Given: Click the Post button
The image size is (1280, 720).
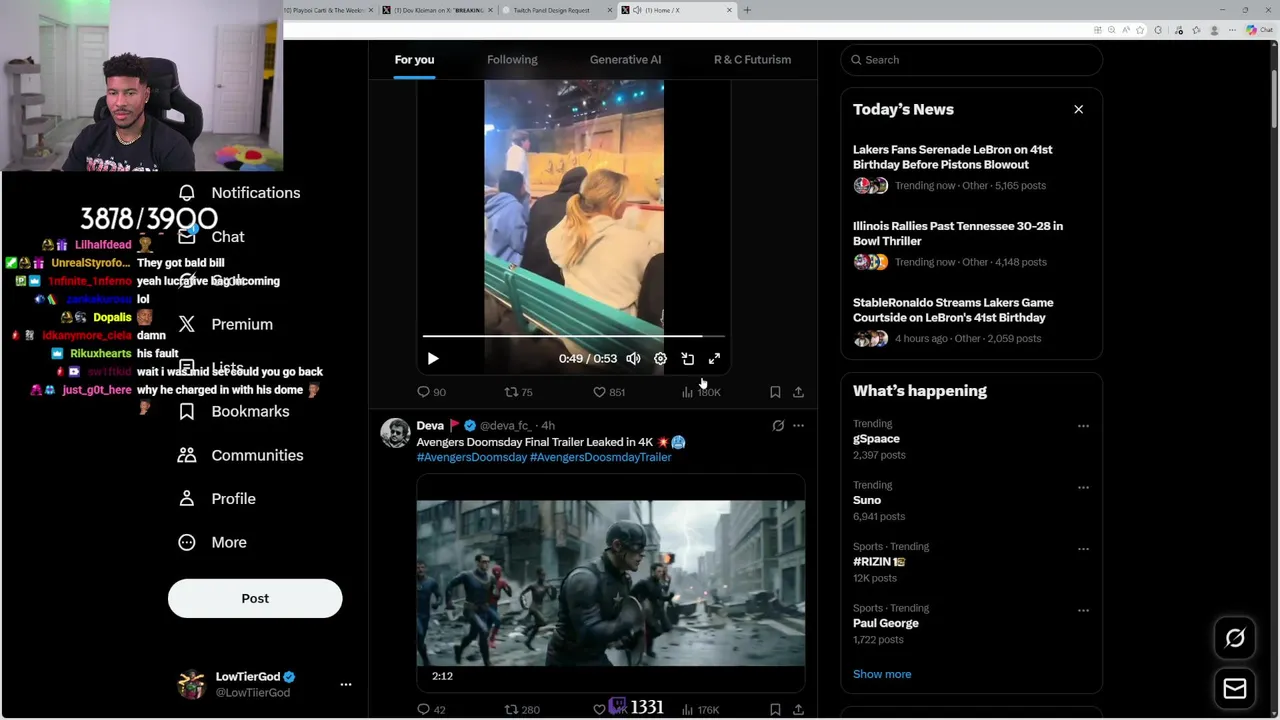Looking at the screenshot, I should [255, 598].
